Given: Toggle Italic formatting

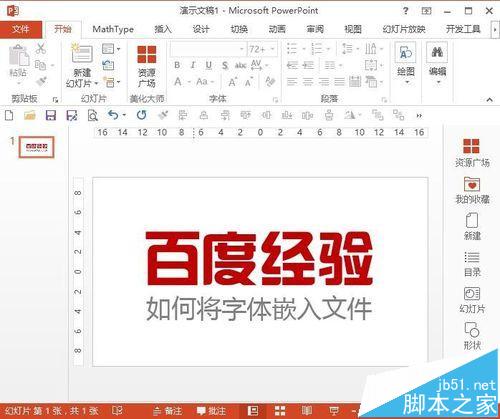Looking at the screenshot, I should click(x=193, y=65).
